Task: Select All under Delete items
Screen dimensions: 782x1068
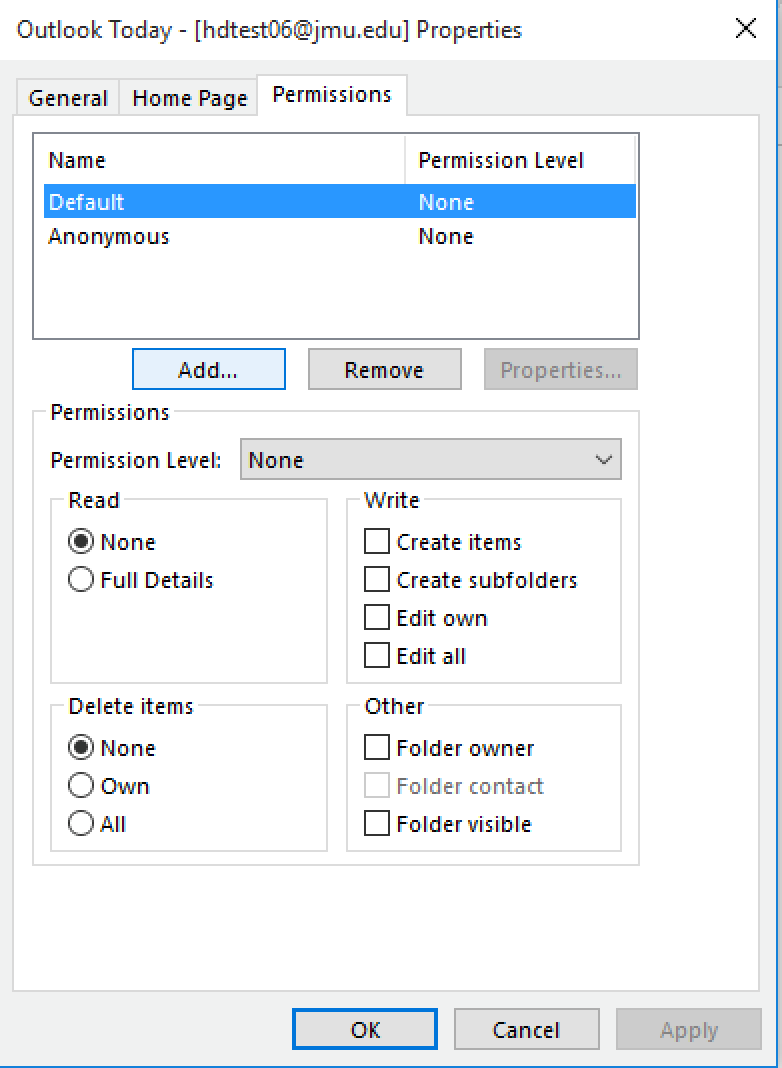Action: (x=81, y=823)
